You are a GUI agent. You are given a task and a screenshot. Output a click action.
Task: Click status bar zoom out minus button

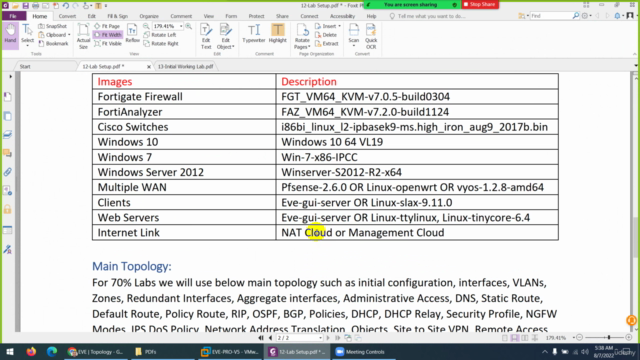tap(579, 338)
